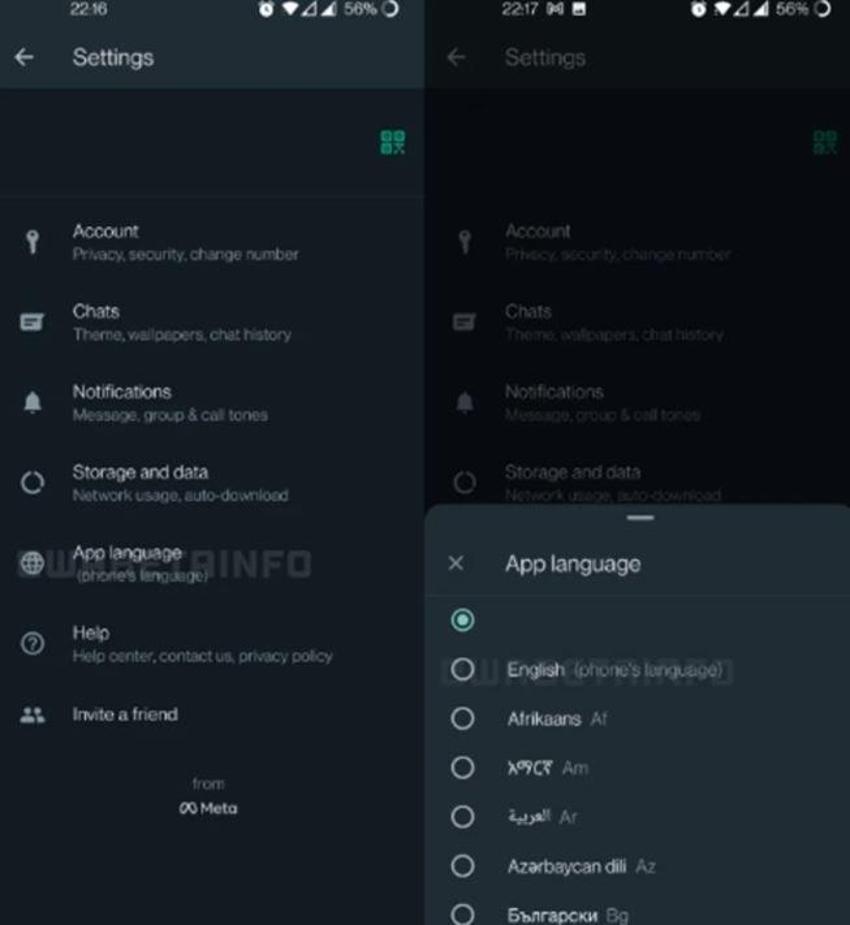Tap the key icon next to Account
850x925 pixels.
[x=32, y=242]
